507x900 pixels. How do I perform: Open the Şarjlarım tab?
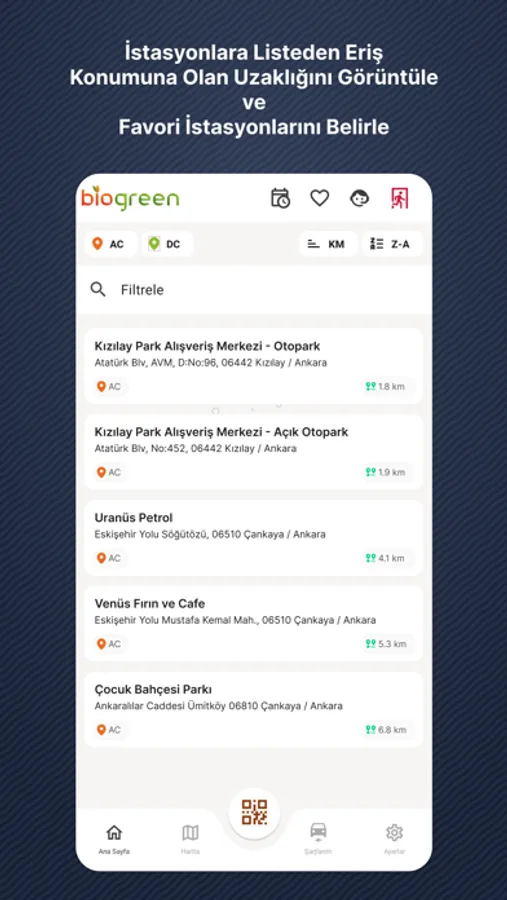(x=318, y=839)
